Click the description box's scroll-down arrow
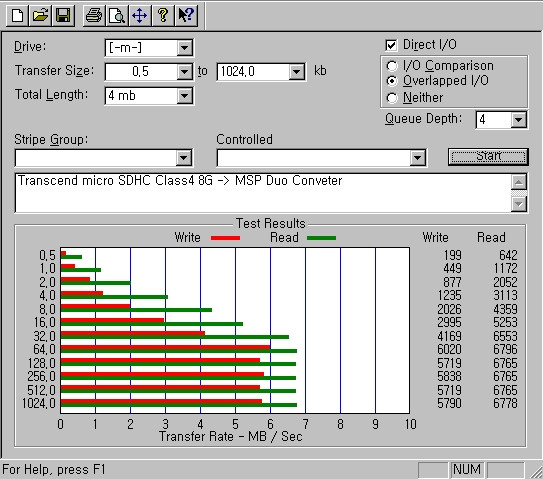This screenshot has width=543, height=479. [519, 204]
